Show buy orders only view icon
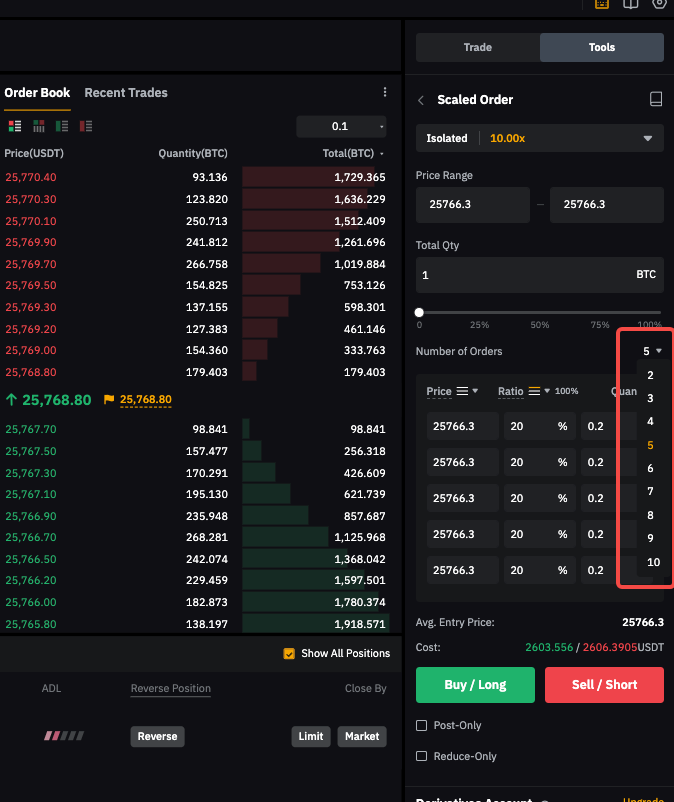 click(x=62, y=126)
